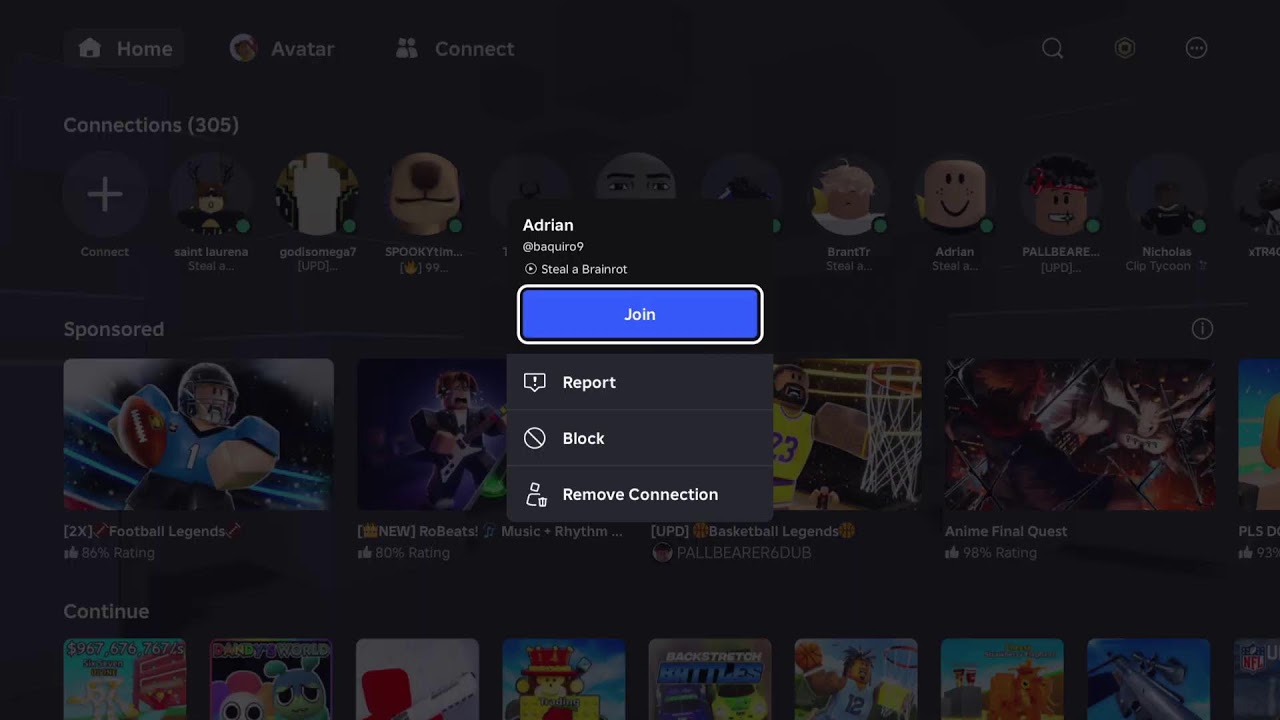Select the BrantTr avatar

click(849, 195)
